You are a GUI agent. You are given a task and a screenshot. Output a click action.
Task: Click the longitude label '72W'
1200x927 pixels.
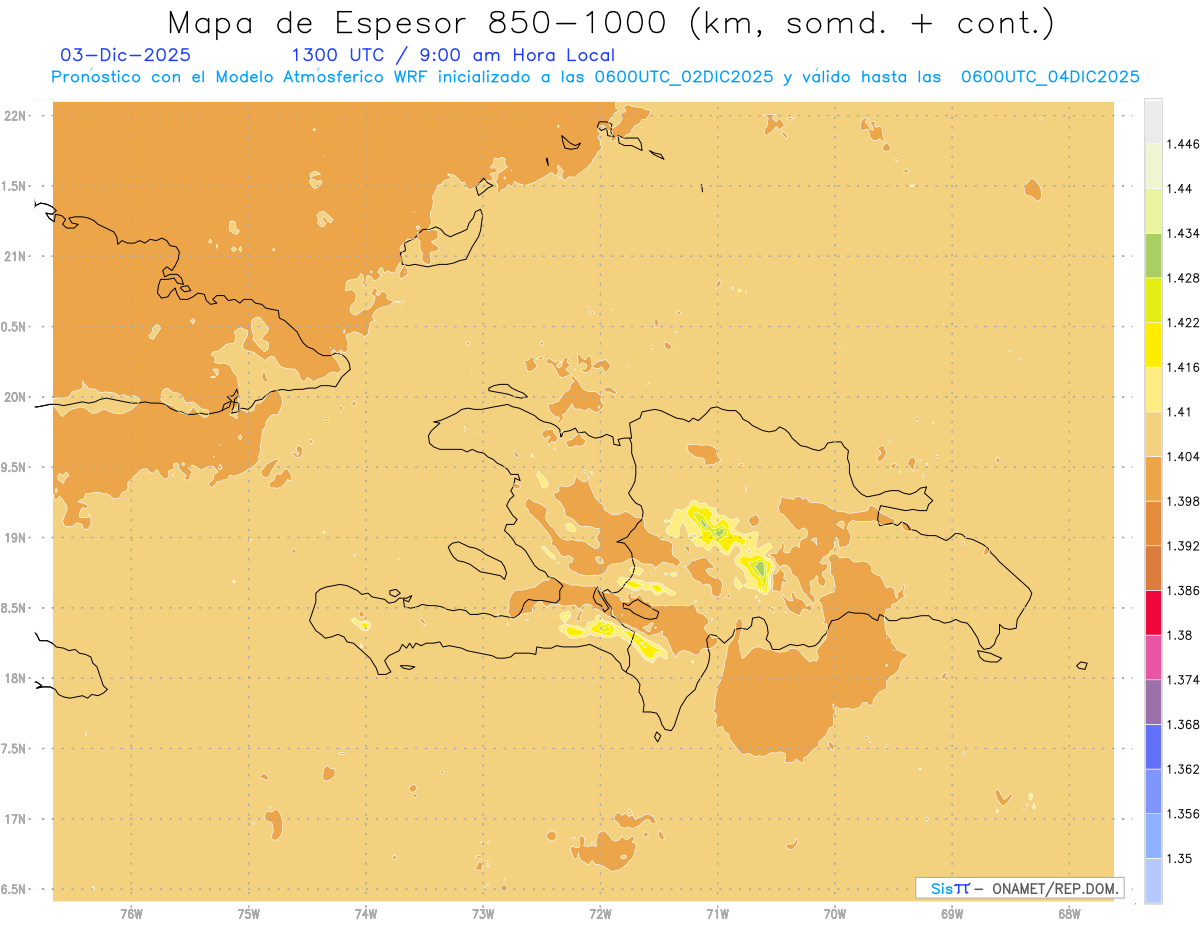pyautogui.click(x=600, y=913)
